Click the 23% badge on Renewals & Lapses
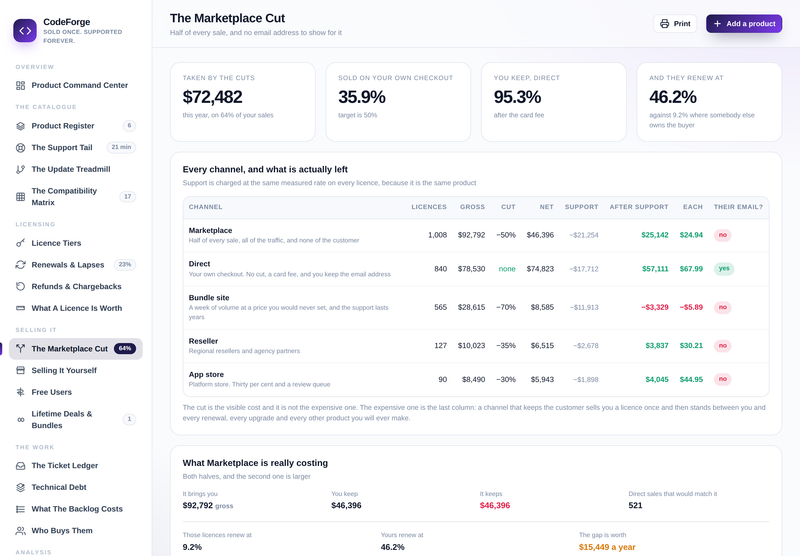 pos(125,265)
